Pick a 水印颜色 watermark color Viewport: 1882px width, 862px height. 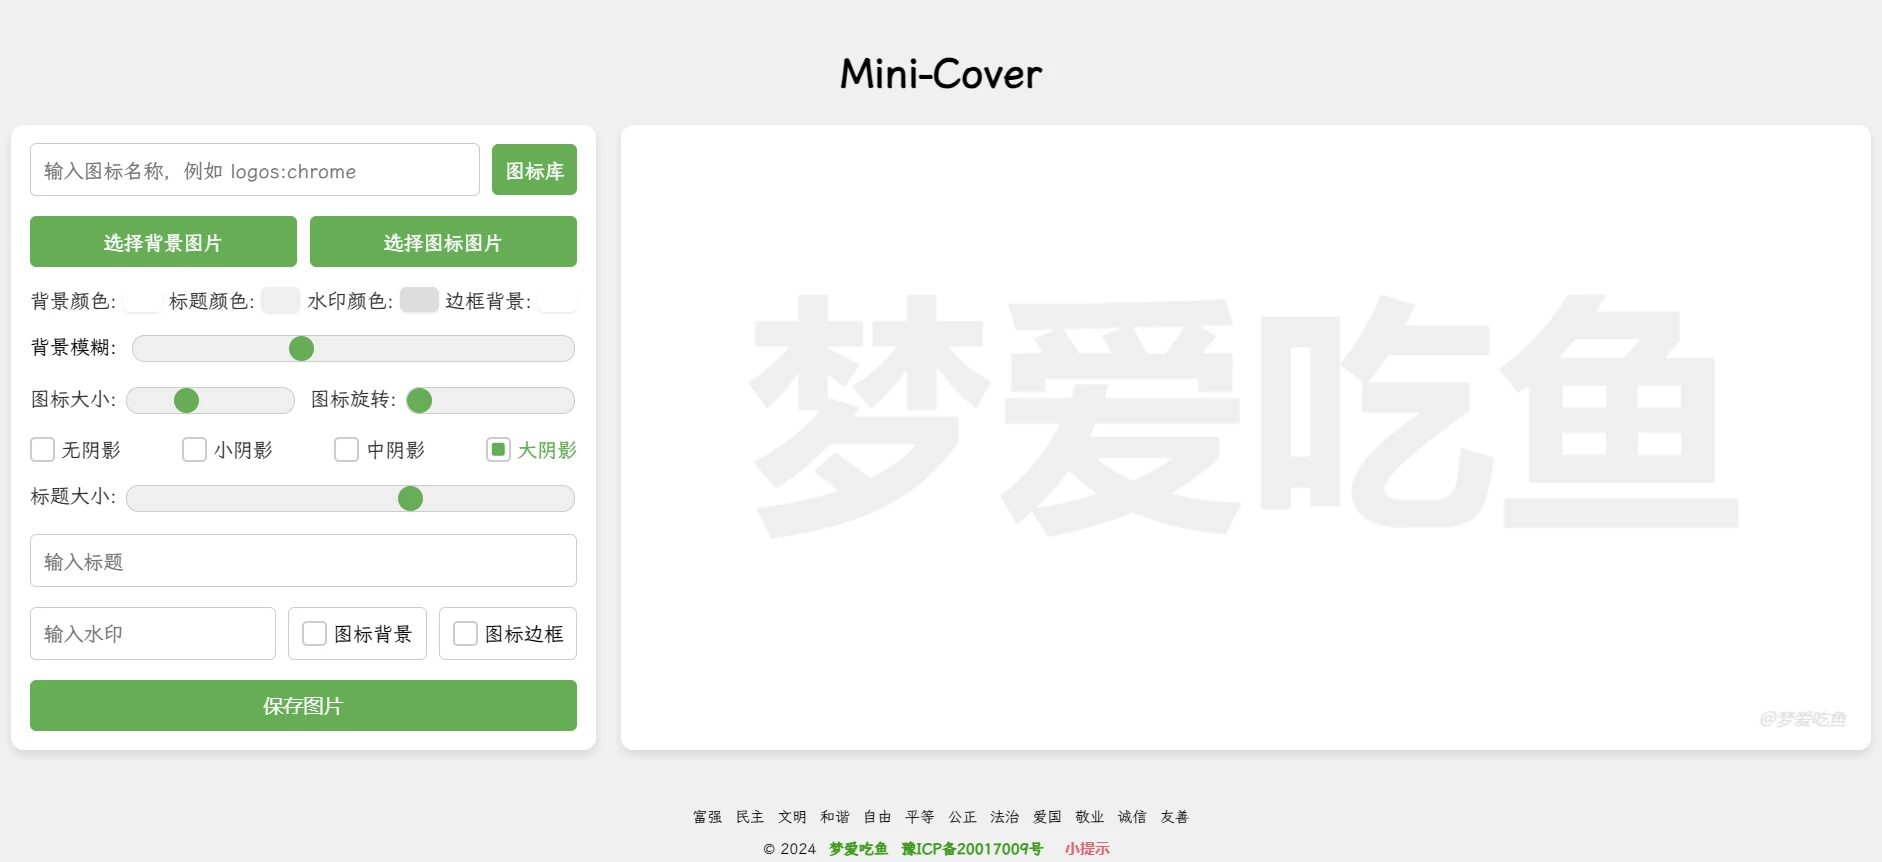(x=419, y=300)
